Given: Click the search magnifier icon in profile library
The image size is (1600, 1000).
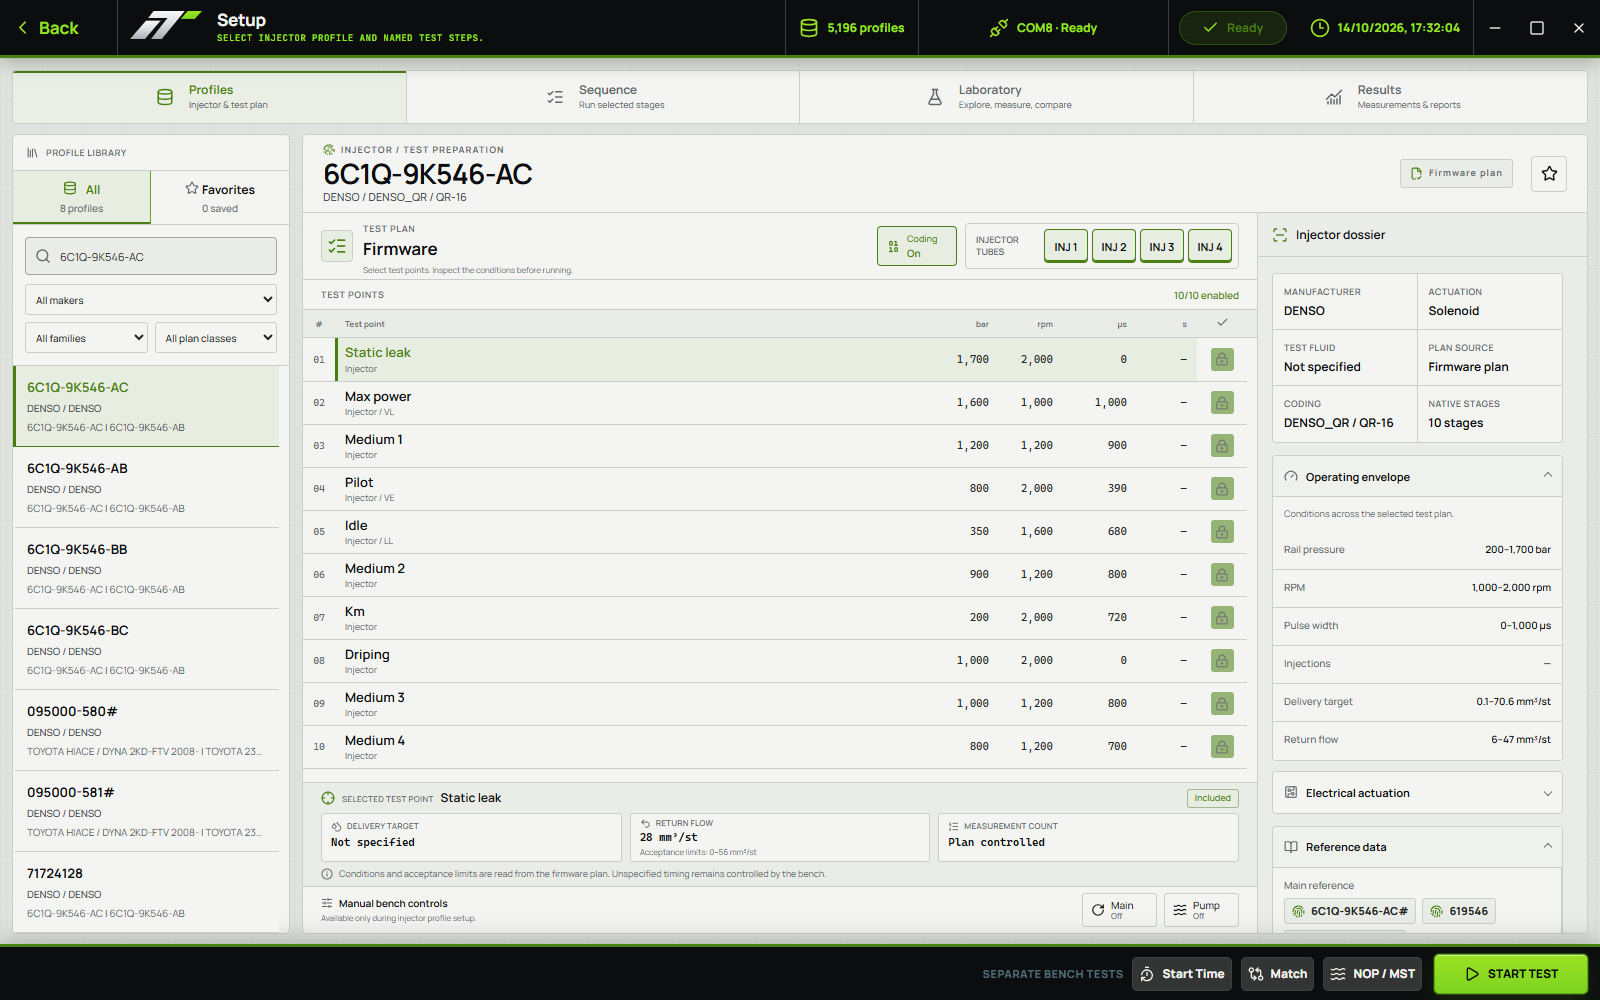Looking at the screenshot, I should (x=43, y=256).
